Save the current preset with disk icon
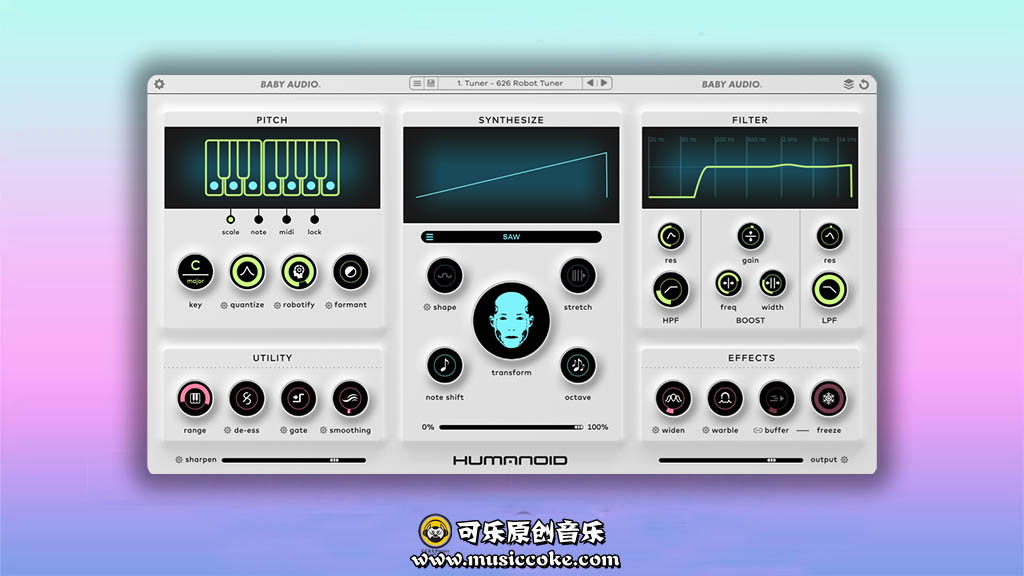This screenshot has width=1024, height=576. pos(431,84)
